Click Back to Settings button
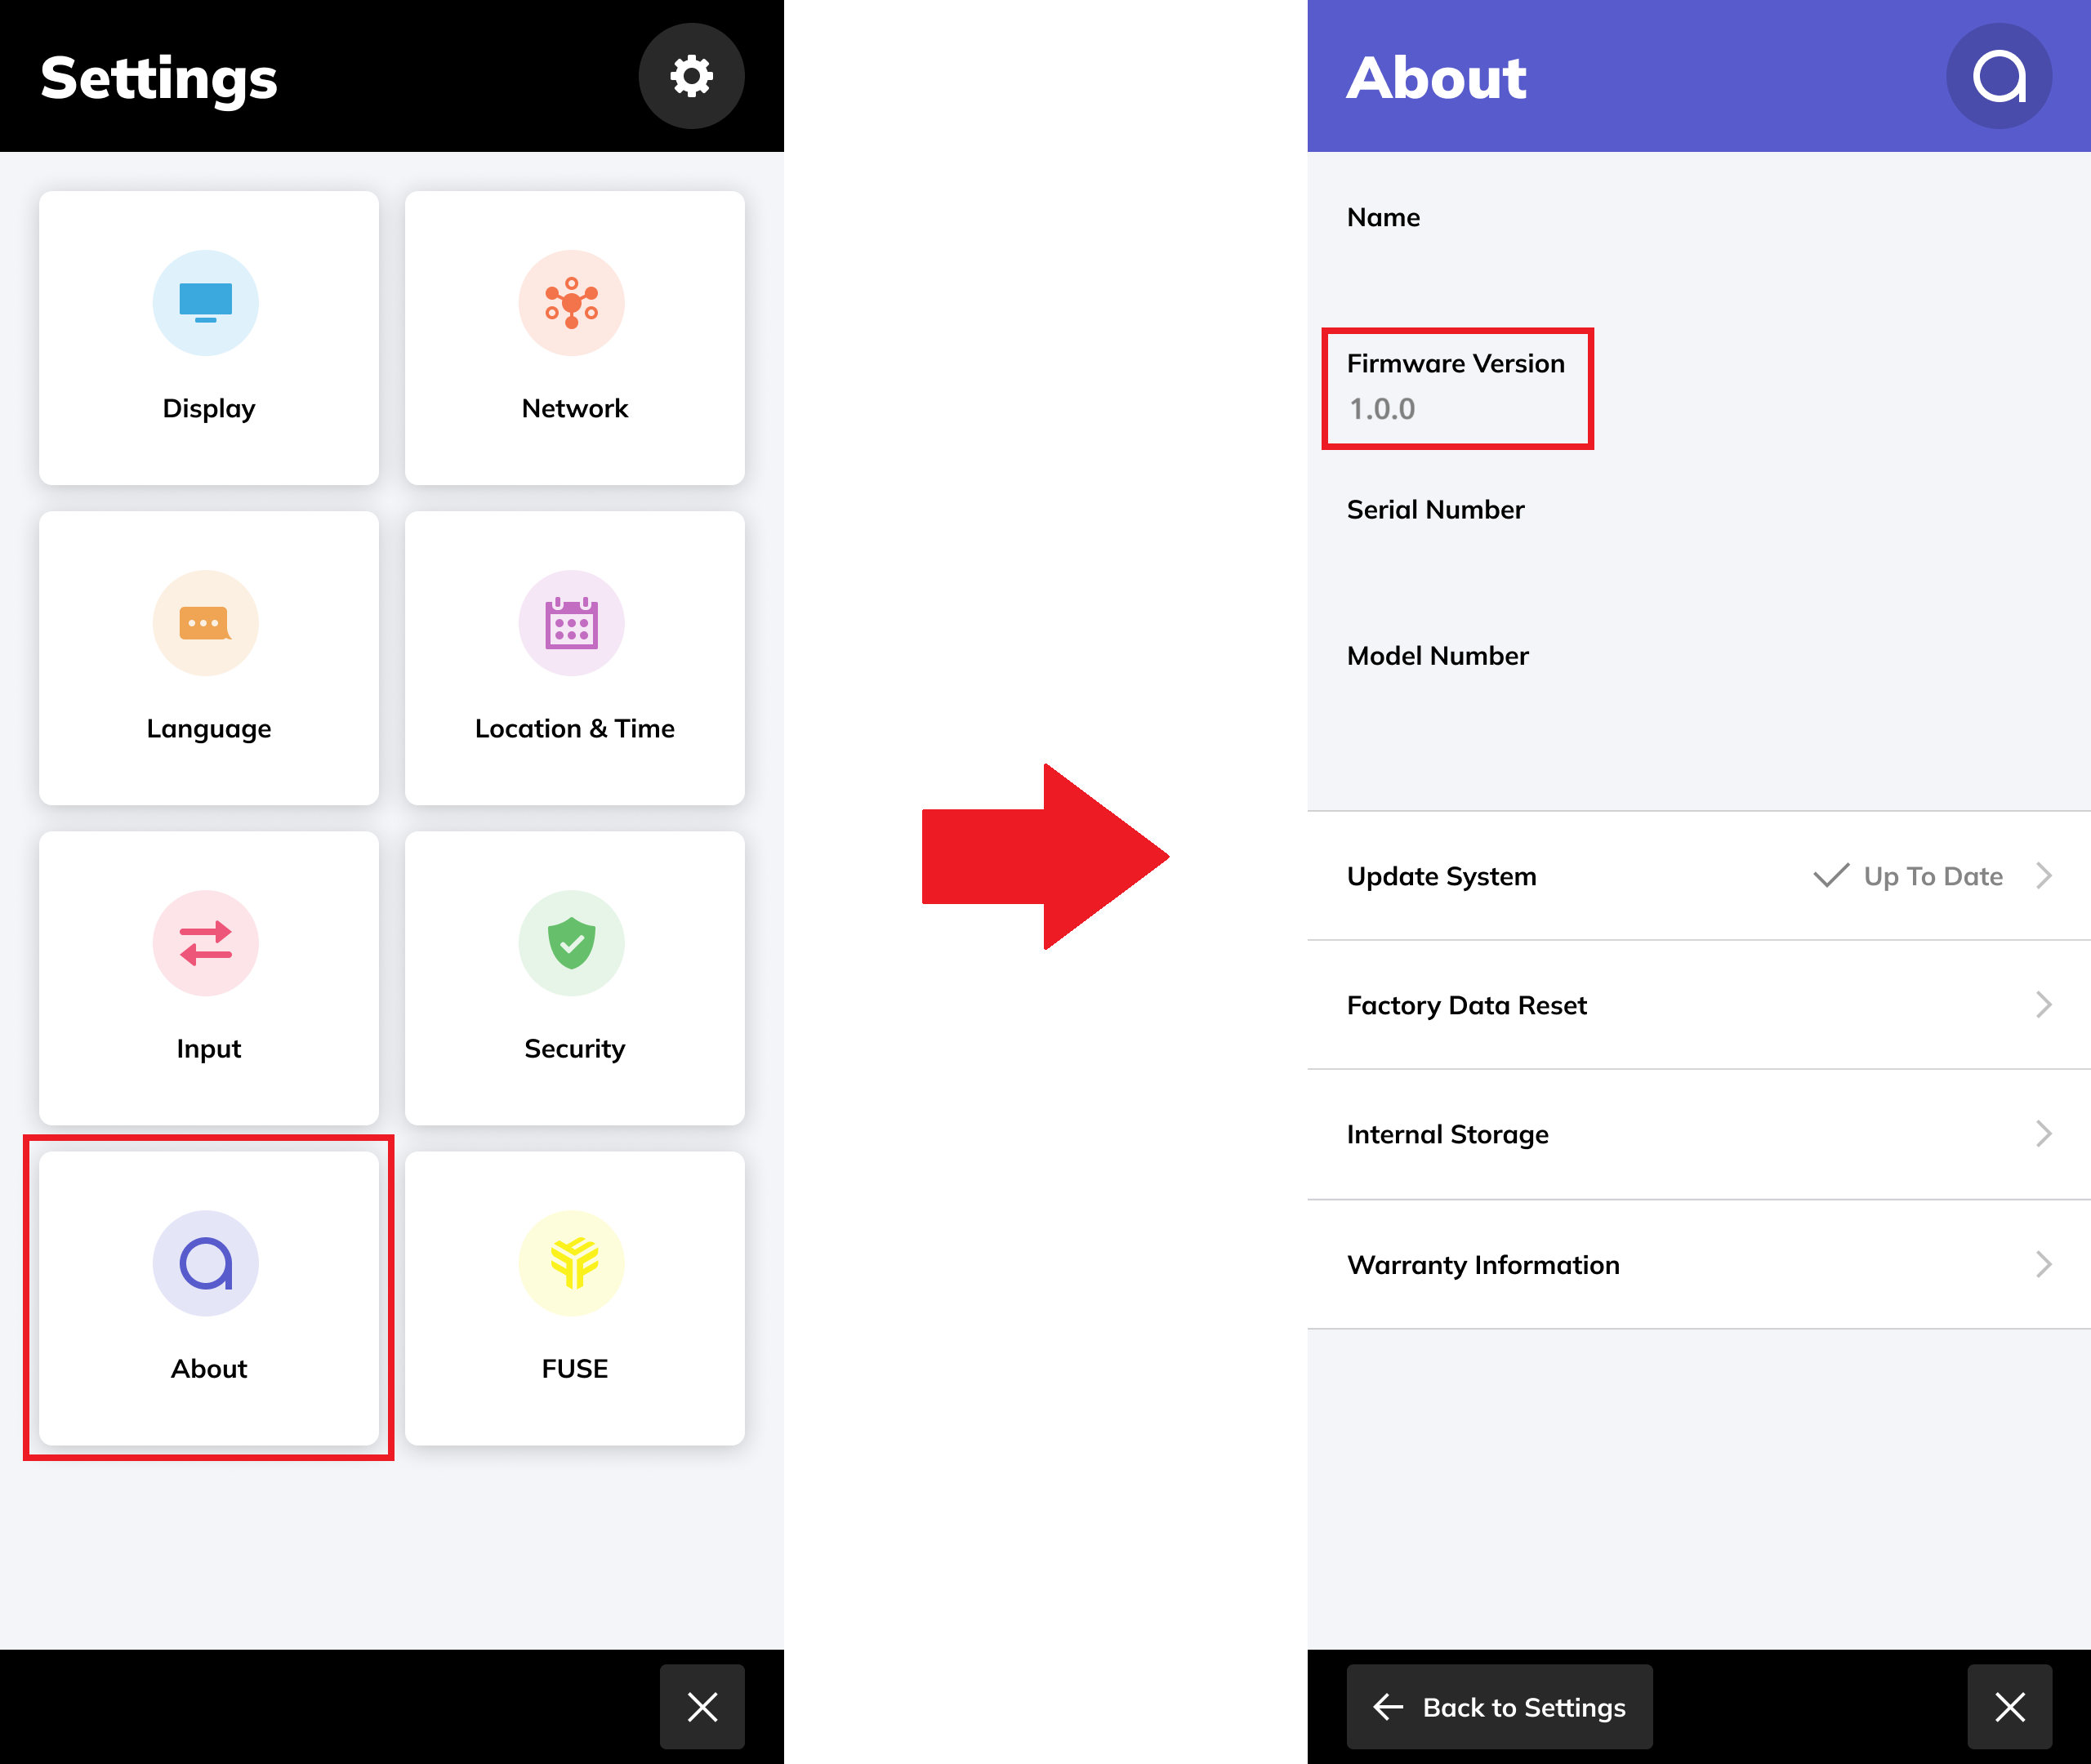Image resolution: width=2091 pixels, height=1764 pixels. [x=1499, y=1707]
